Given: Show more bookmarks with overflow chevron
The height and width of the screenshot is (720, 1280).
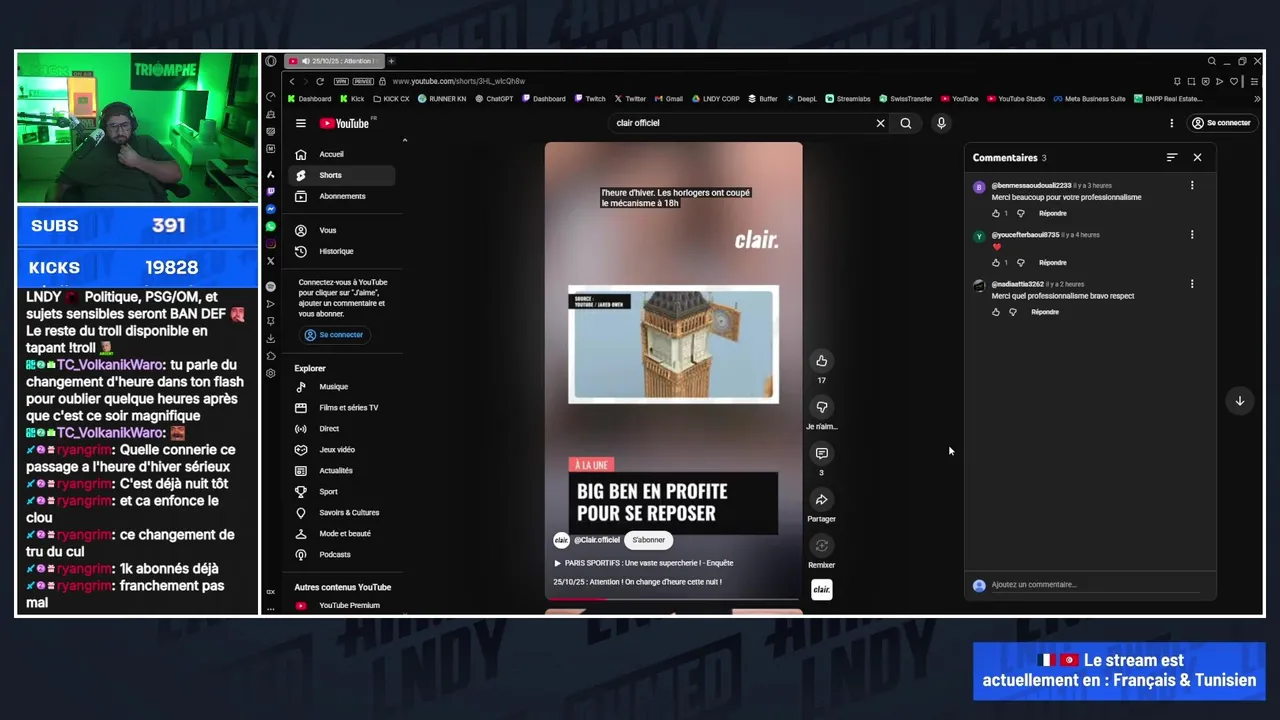Looking at the screenshot, I should point(1257,99).
